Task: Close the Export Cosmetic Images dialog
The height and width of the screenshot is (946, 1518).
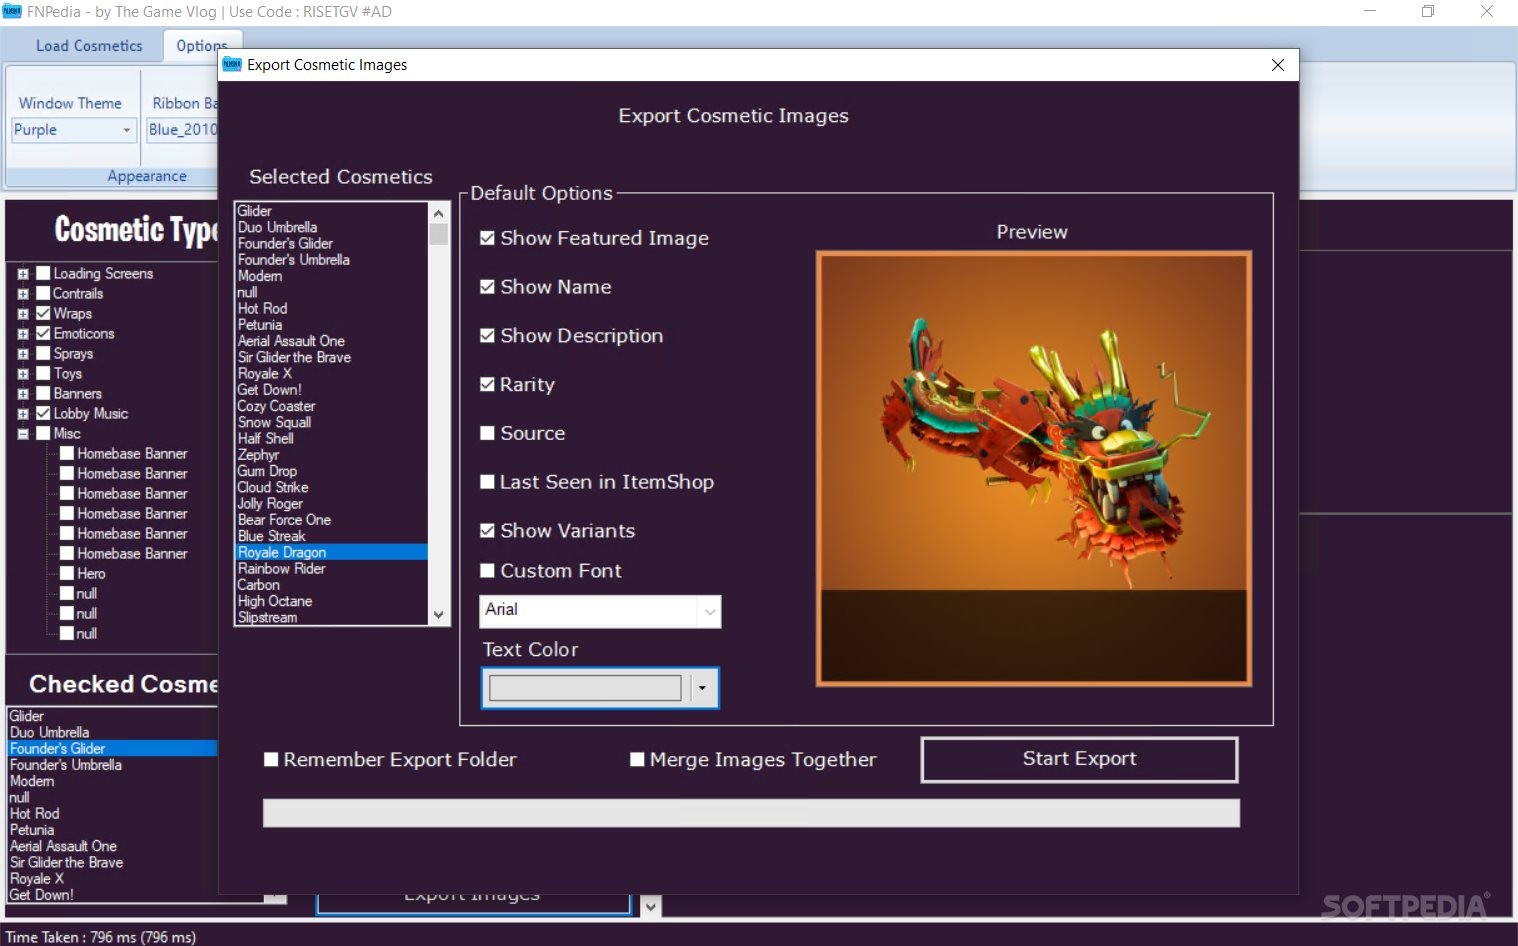Action: 1277,65
